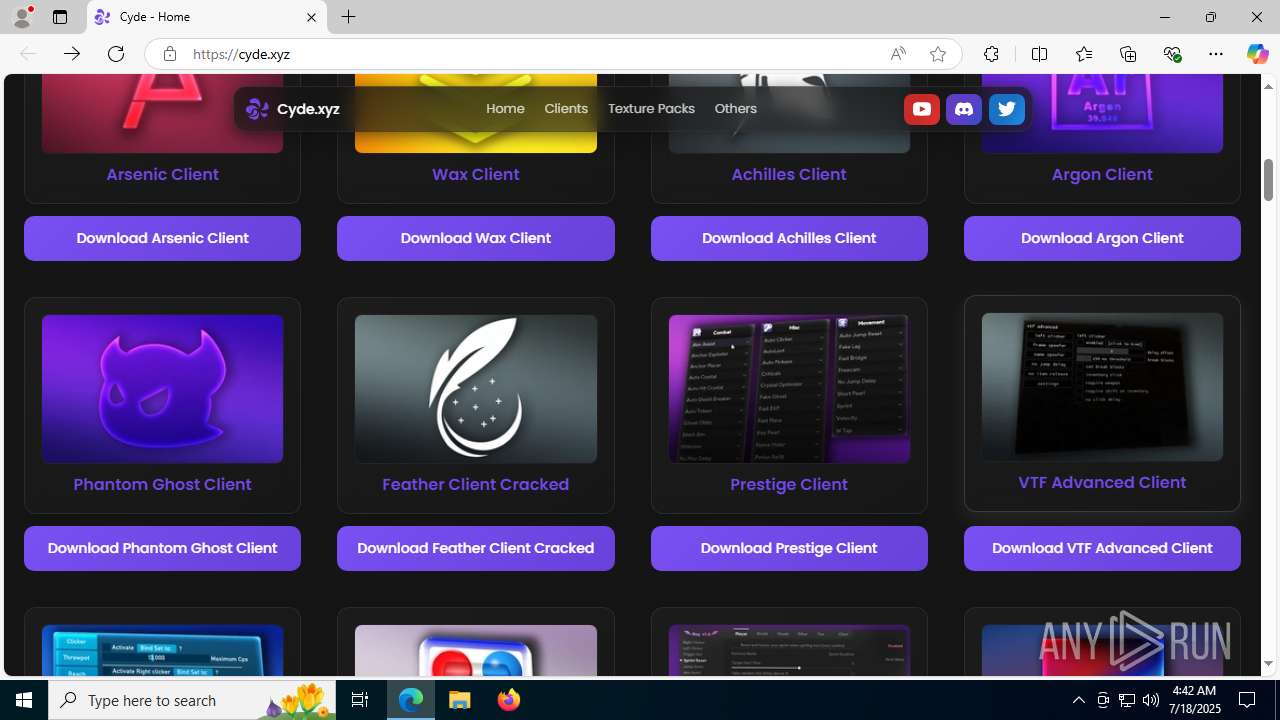
Task: Click the Phantom Ghost Client title
Action: point(162,484)
